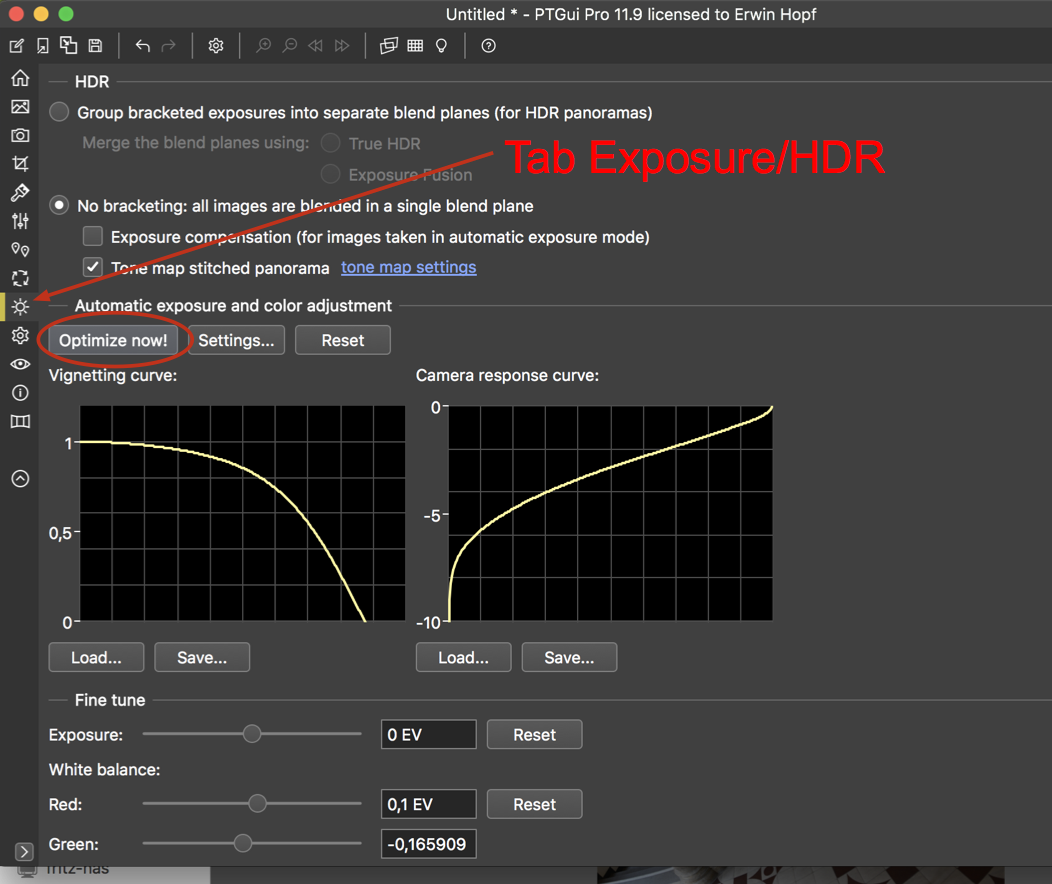1052x884 pixels.
Task: Click inside the Vignetting curve graph
Action: (x=242, y=513)
